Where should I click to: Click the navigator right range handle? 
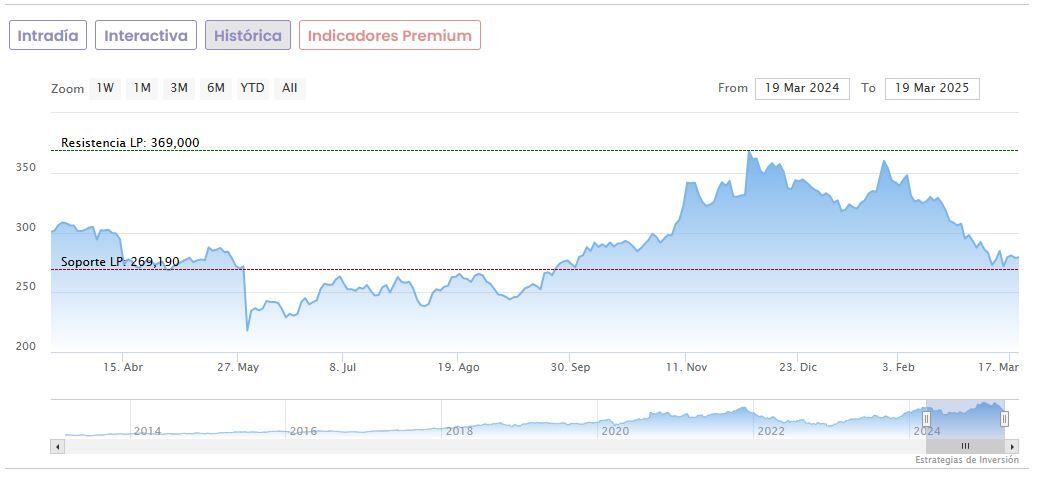tap(1004, 419)
